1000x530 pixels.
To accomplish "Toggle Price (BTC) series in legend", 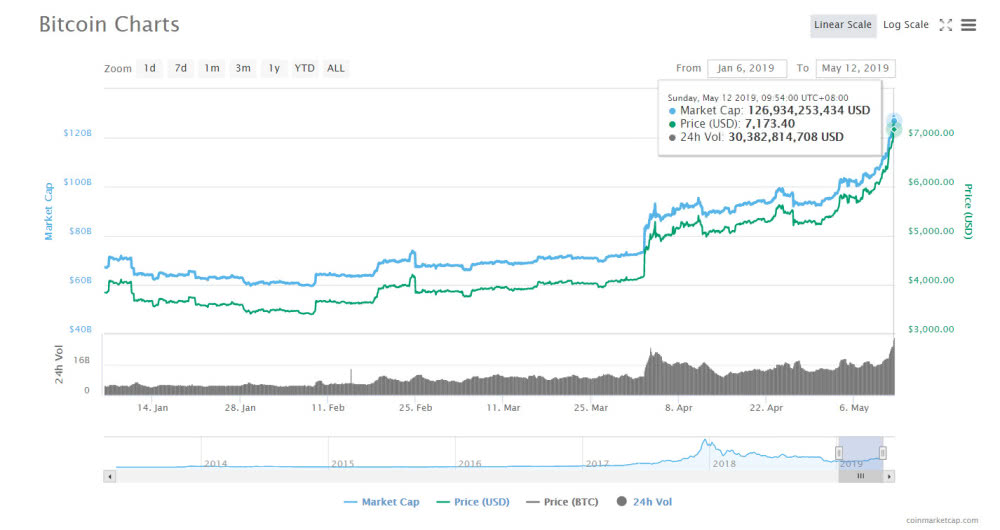I will (x=562, y=502).
